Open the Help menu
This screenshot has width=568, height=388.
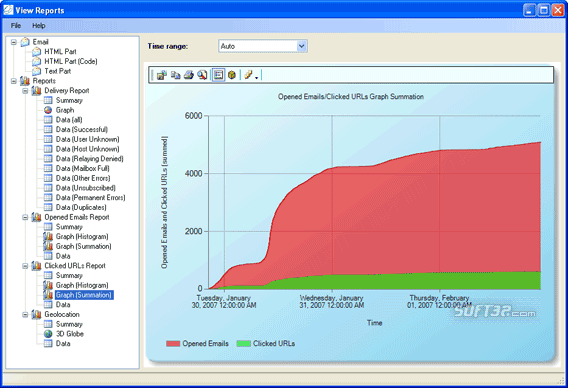point(38,26)
